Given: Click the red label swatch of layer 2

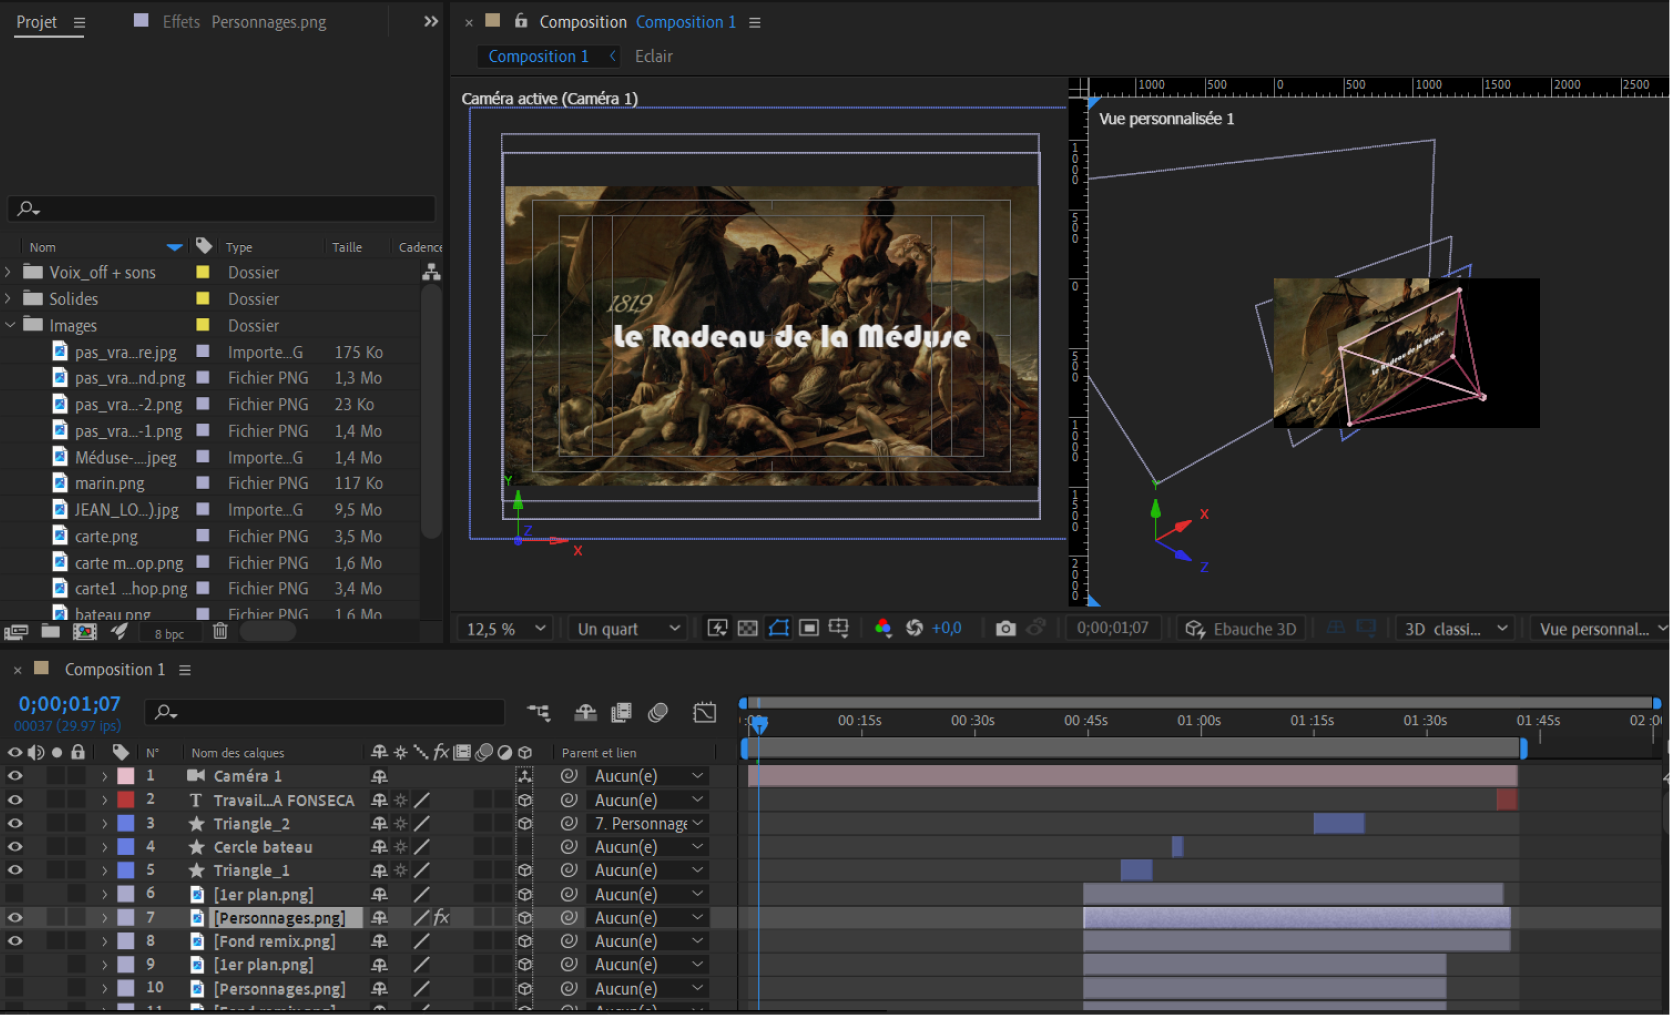Looking at the screenshot, I should tap(126, 800).
